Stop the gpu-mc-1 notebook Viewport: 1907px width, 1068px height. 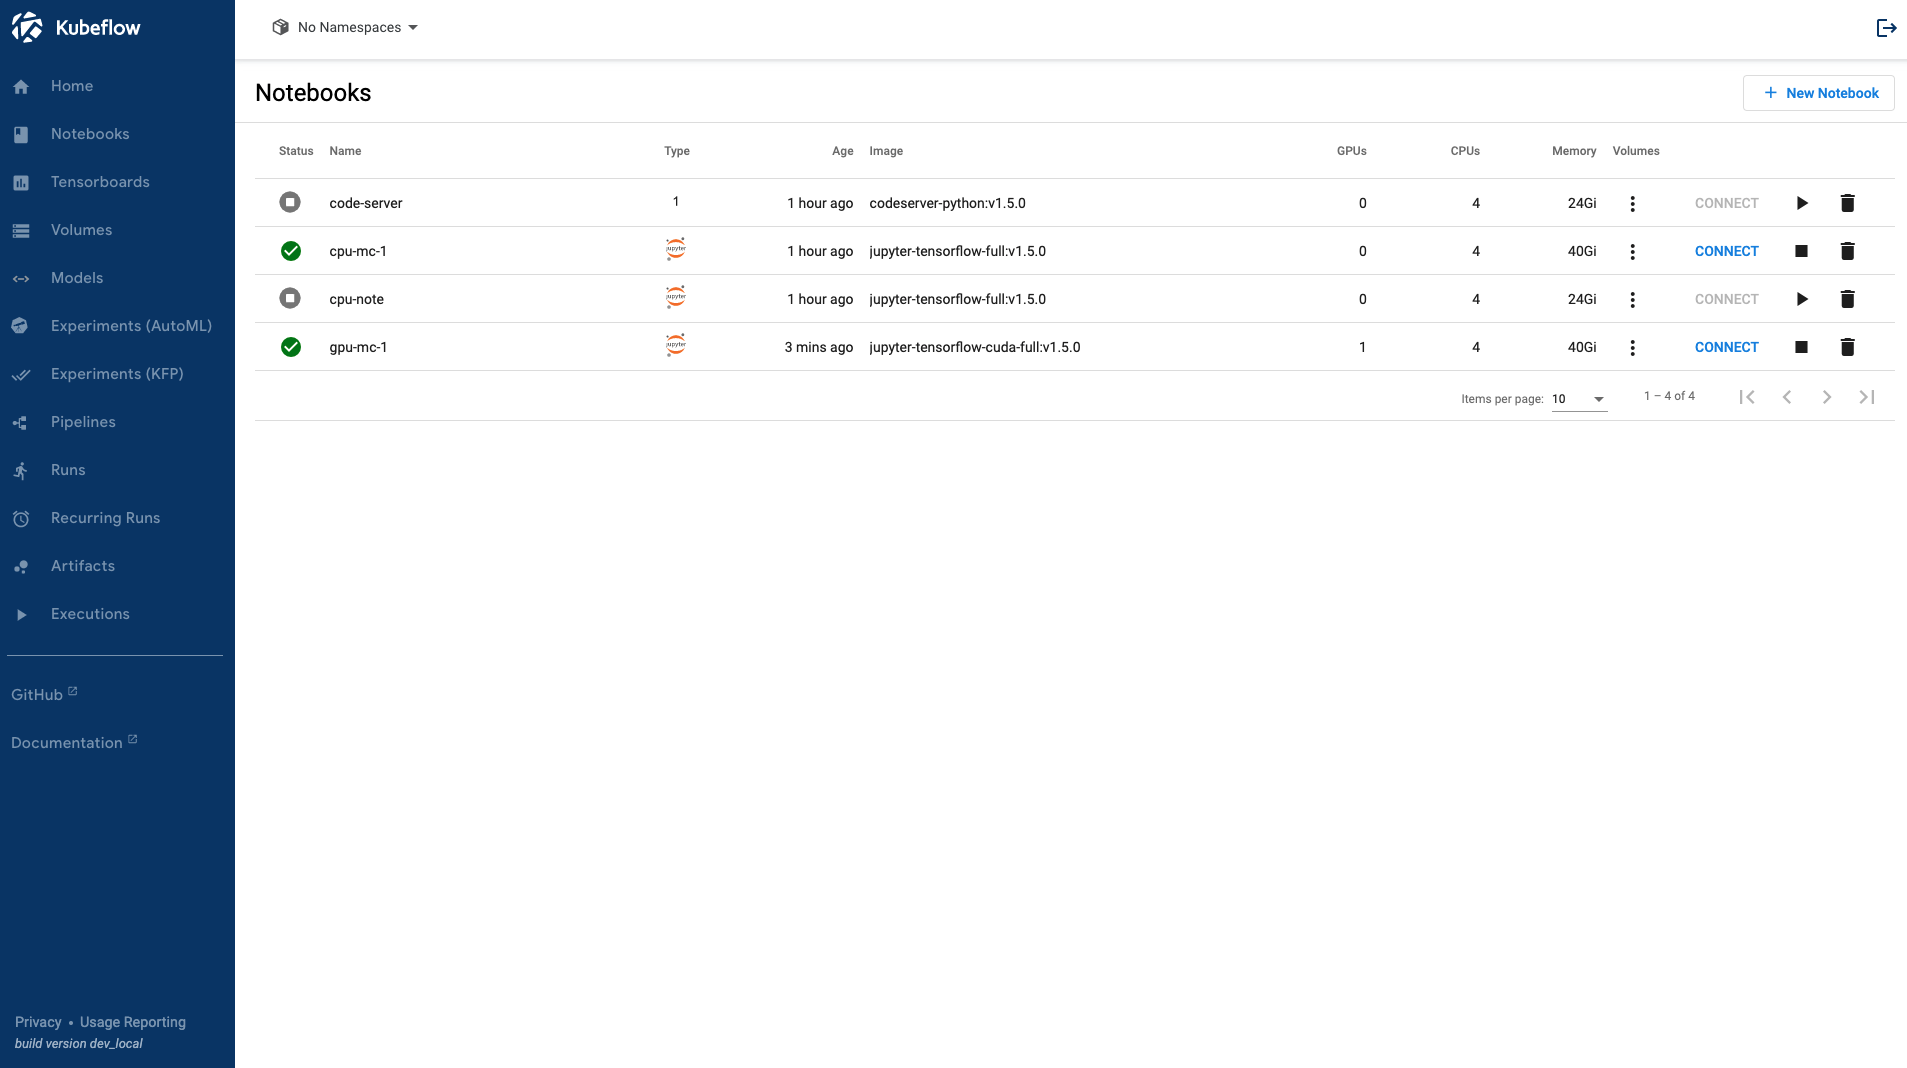coord(1801,347)
